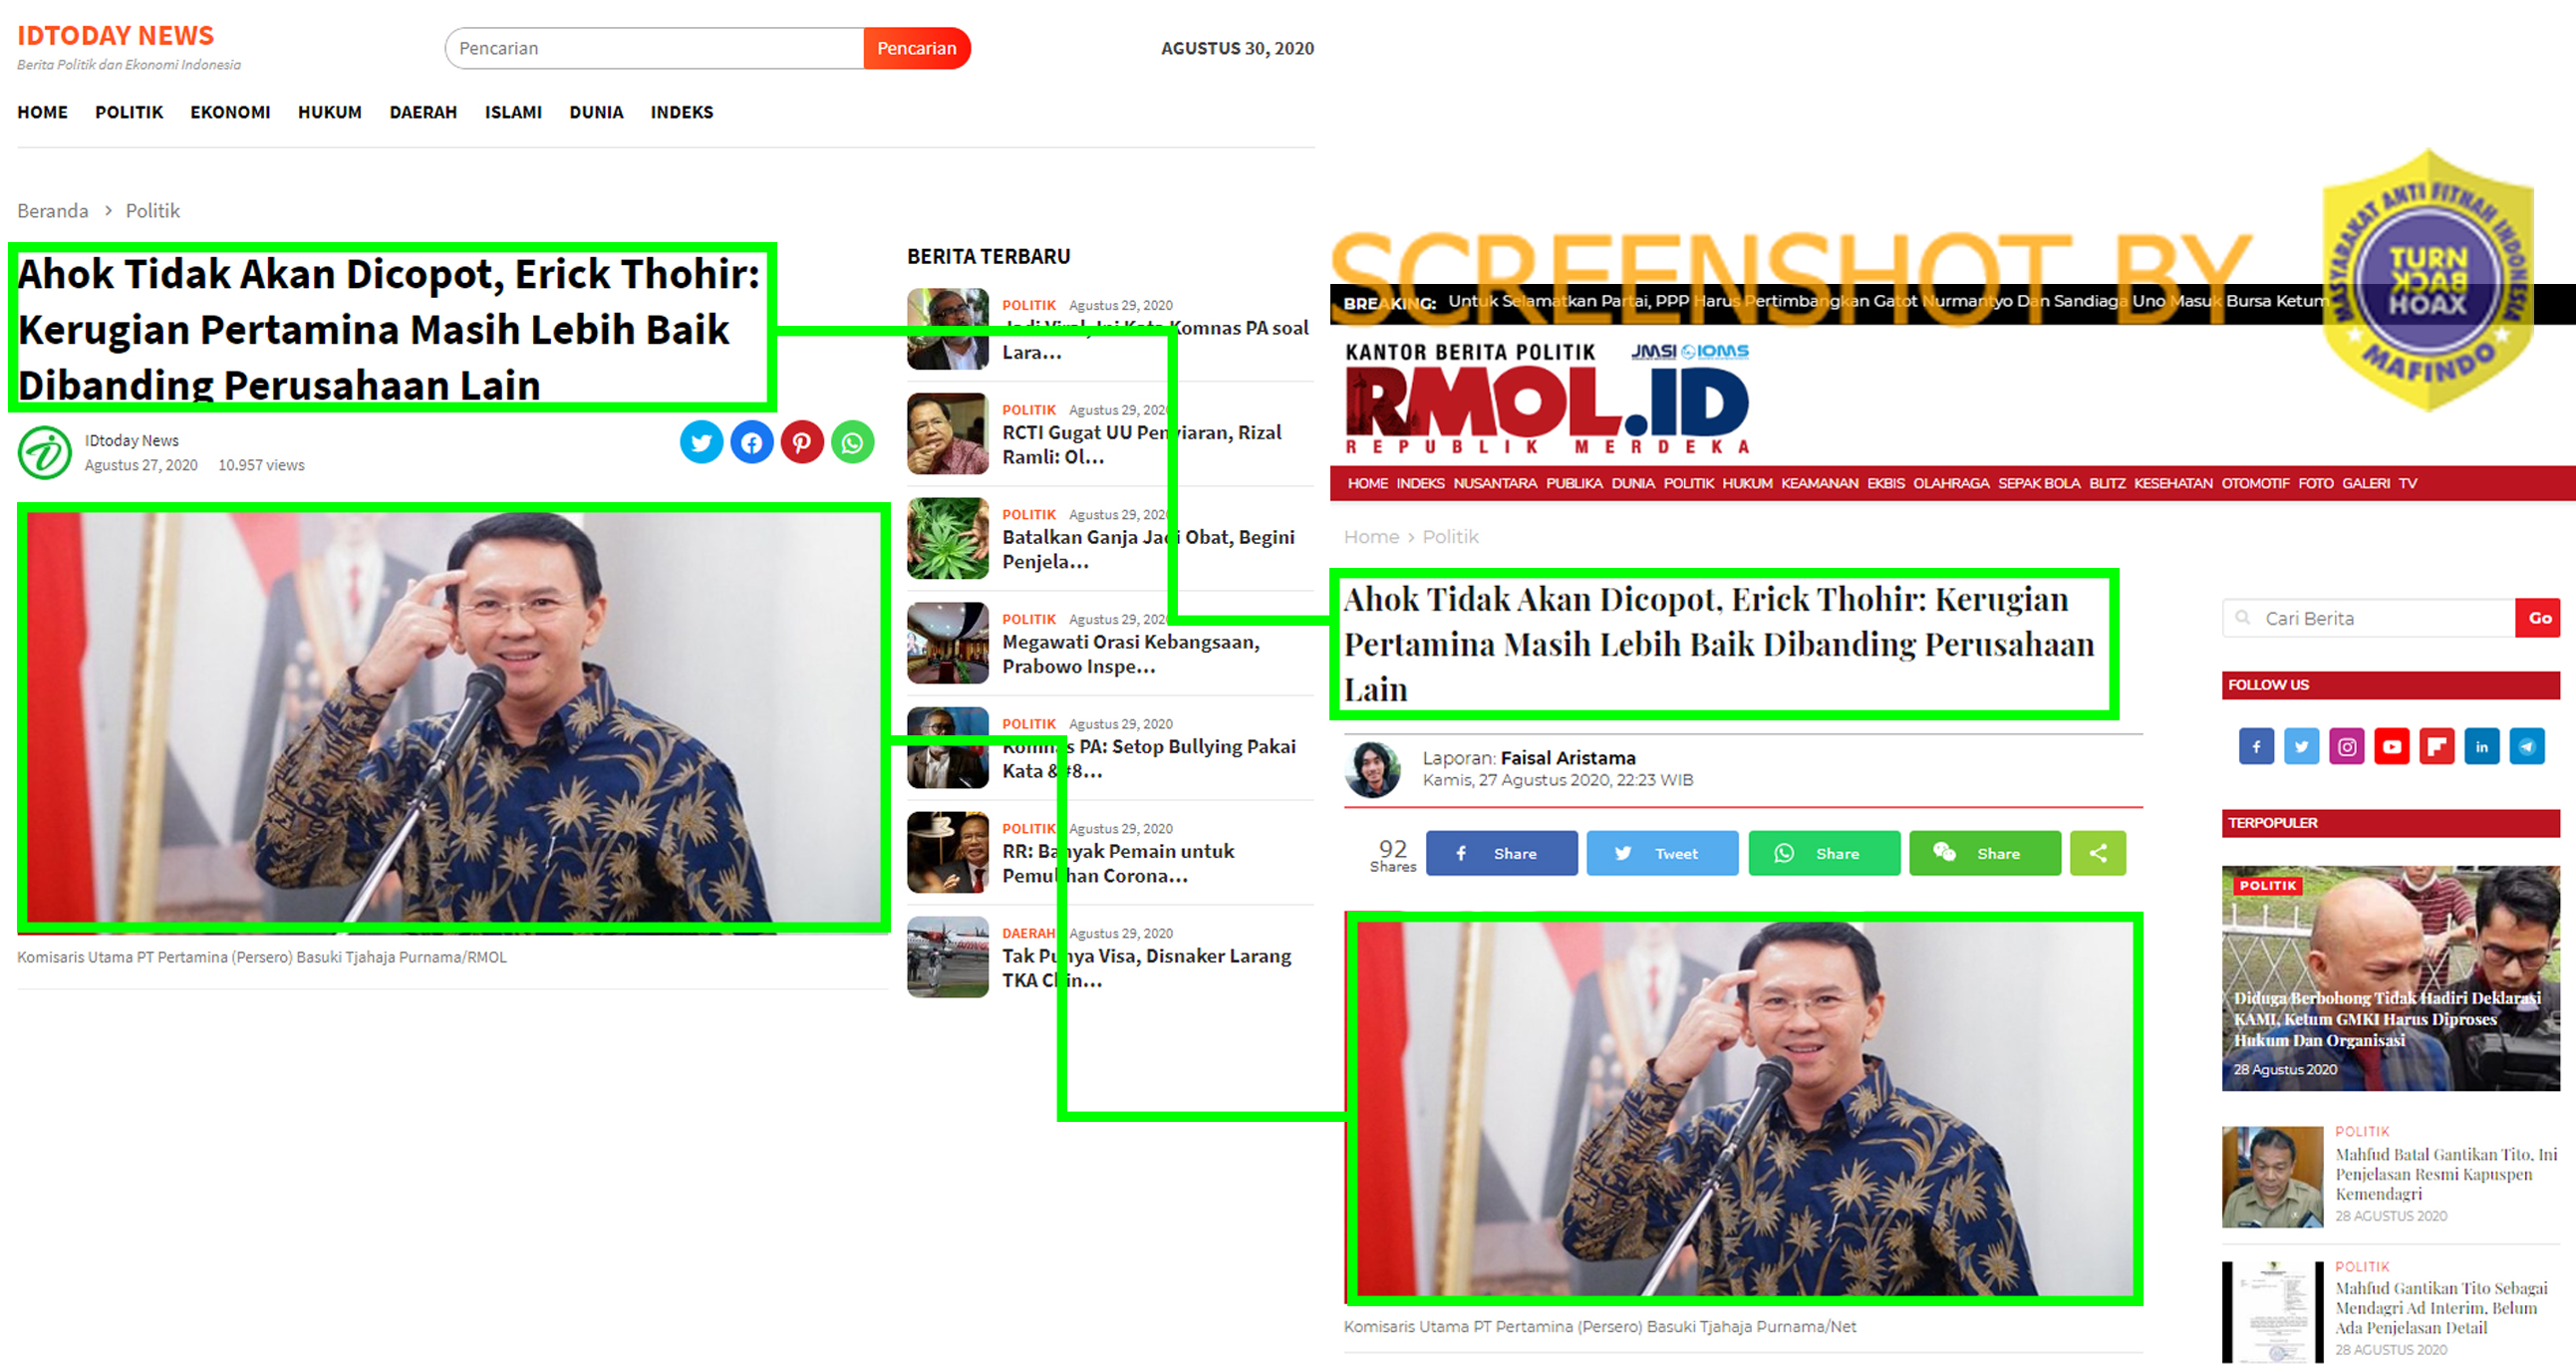Open RMOL Instagram follow icon
2576x1366 pixels.
pyautogui.click(x=2346, y=746)
